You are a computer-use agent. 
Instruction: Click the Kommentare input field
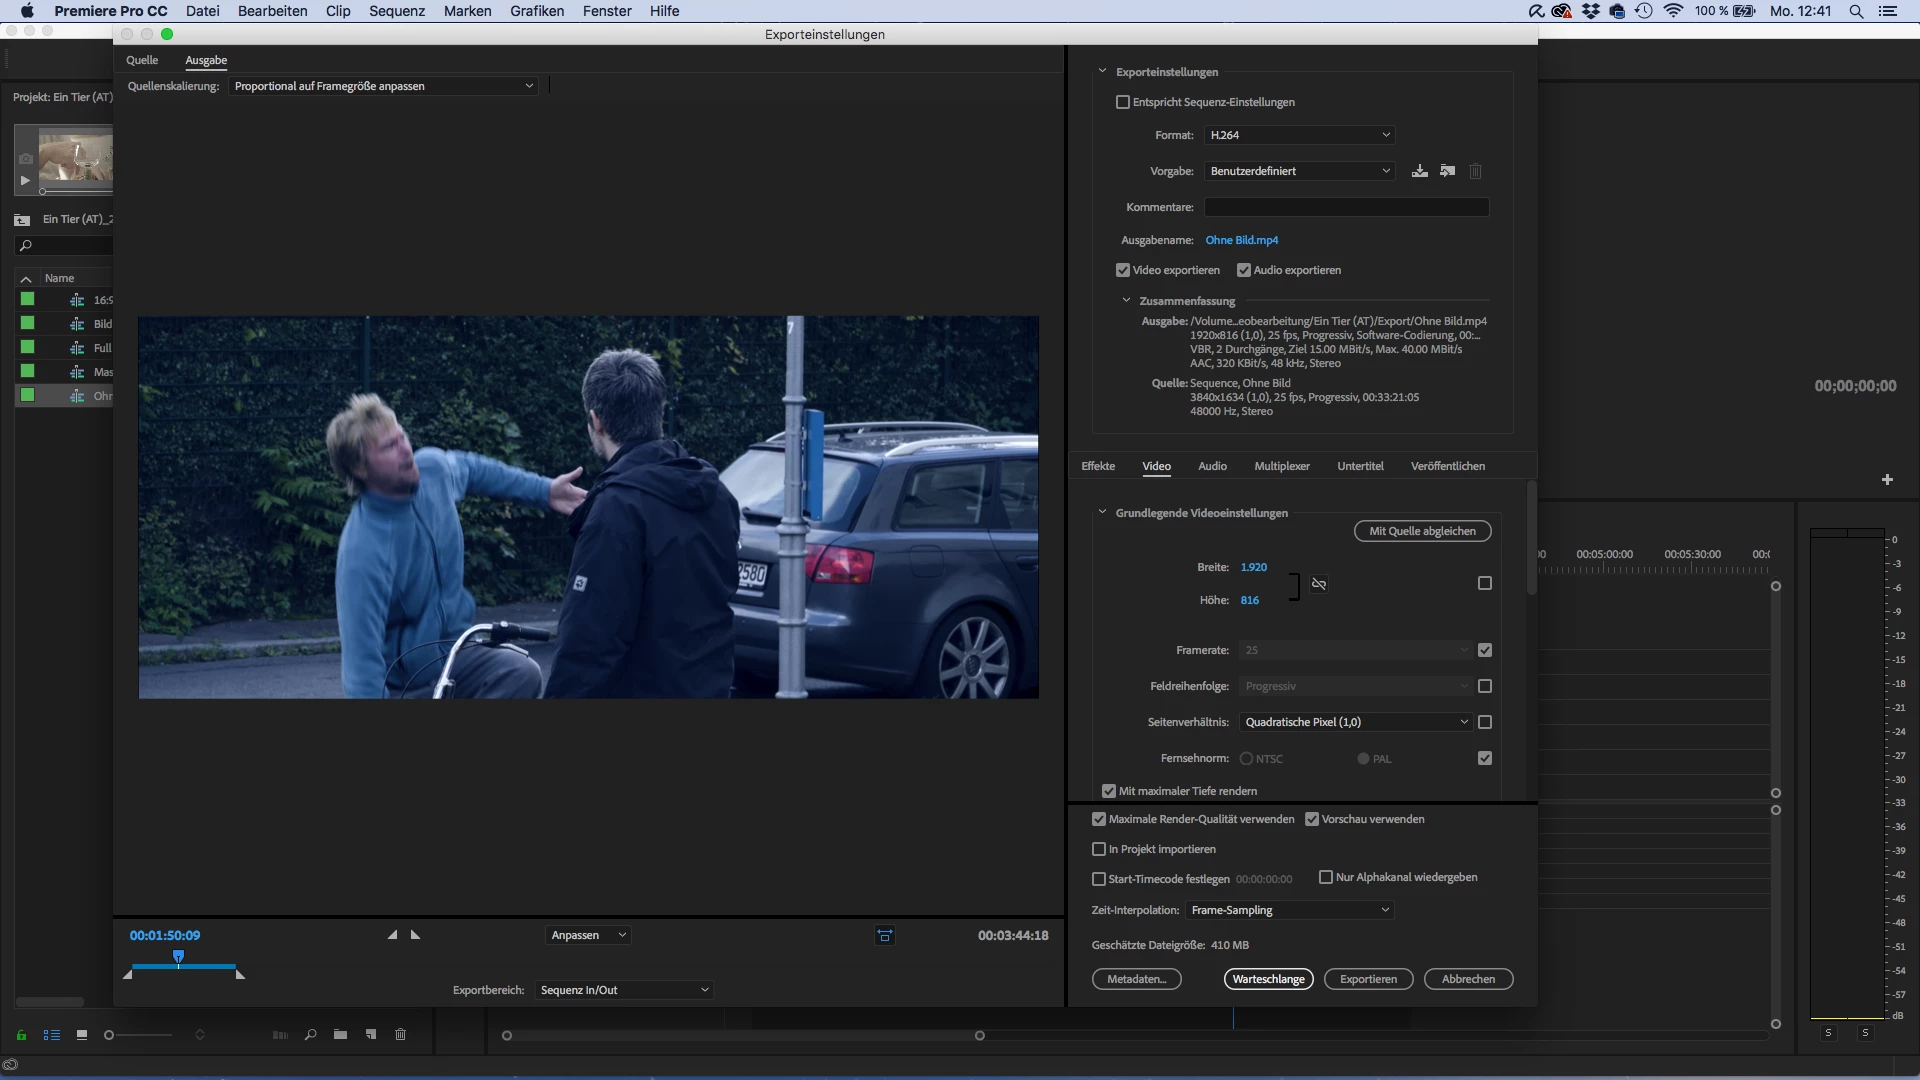coord(1346,207)
